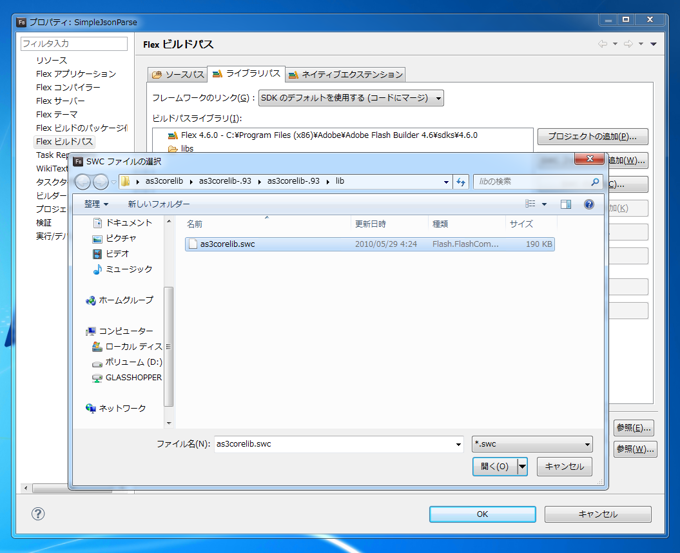
Task: Open the *.swc file type filter dropdown
Action: tap(532, 444)
